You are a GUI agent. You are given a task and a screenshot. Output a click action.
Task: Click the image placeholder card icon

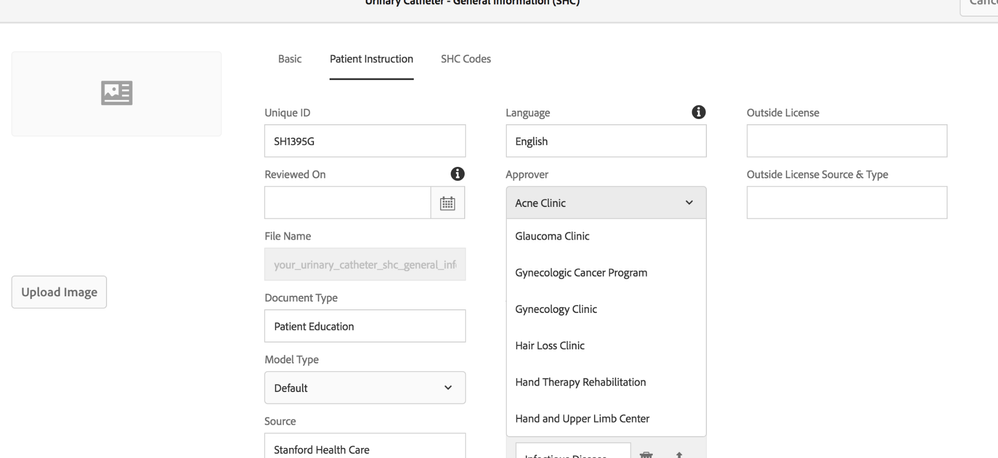pos(117,93)
